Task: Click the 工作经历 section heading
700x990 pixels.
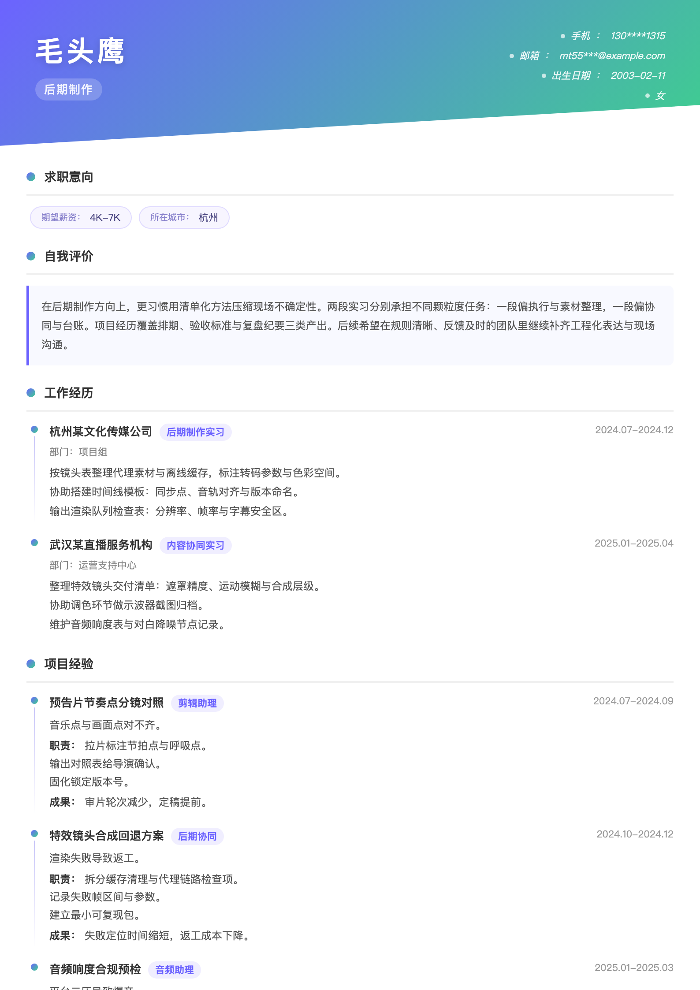Action: pyautogui.click(x=69, y=393)
